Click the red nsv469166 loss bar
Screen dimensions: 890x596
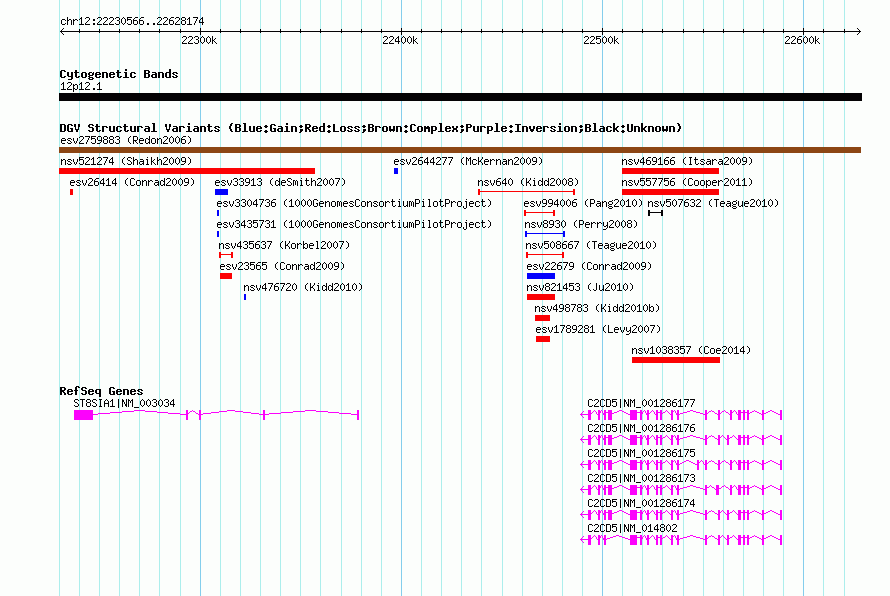pyautogui.click(x=670, y=171)
